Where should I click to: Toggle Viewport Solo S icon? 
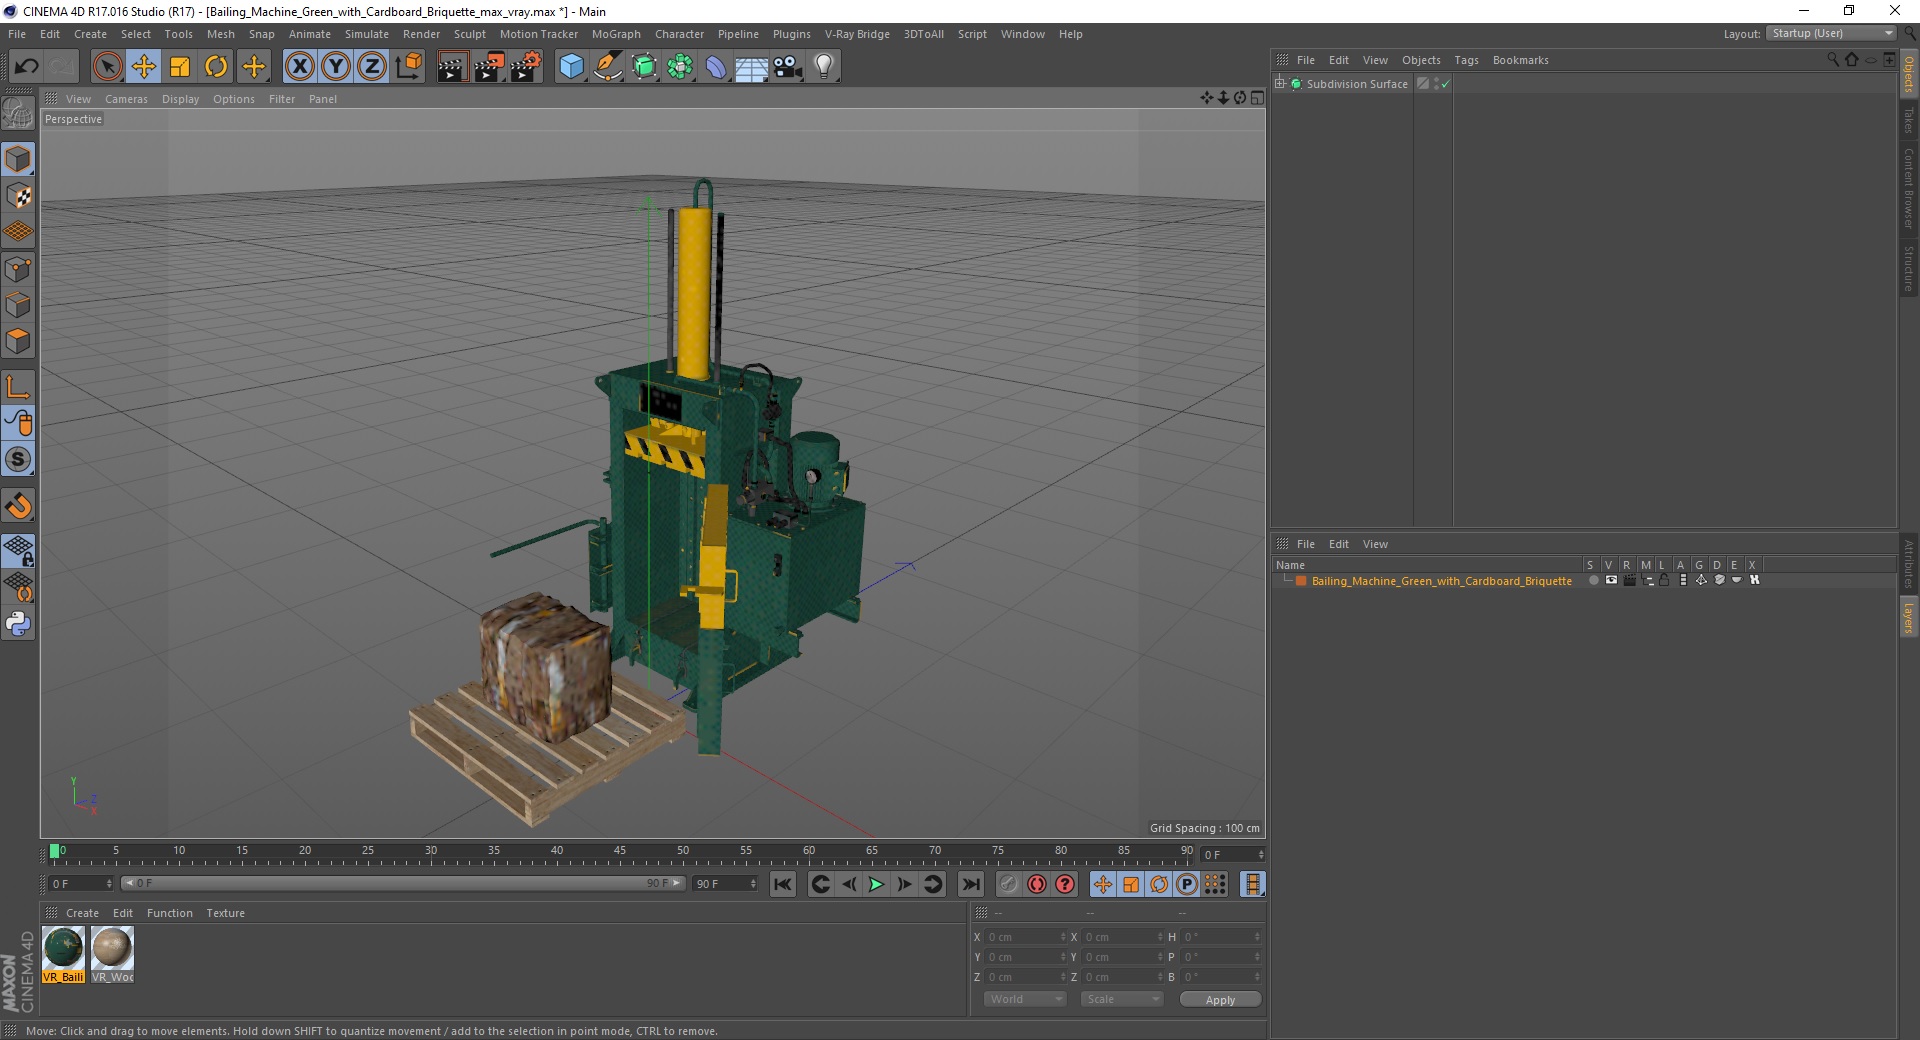tap(18, 459)
